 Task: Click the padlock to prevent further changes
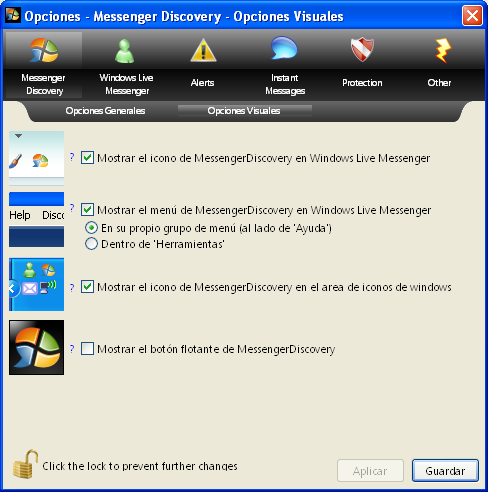pyautogui.click(x=25, y=464)
